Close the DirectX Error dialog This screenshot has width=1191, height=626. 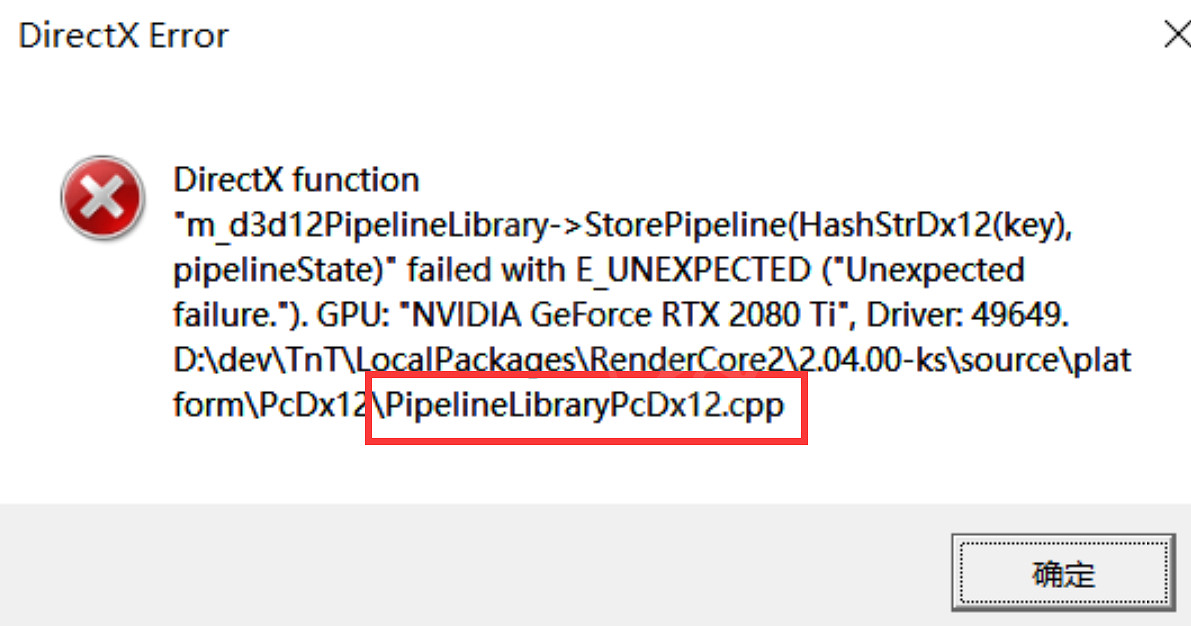(1177, 36)
